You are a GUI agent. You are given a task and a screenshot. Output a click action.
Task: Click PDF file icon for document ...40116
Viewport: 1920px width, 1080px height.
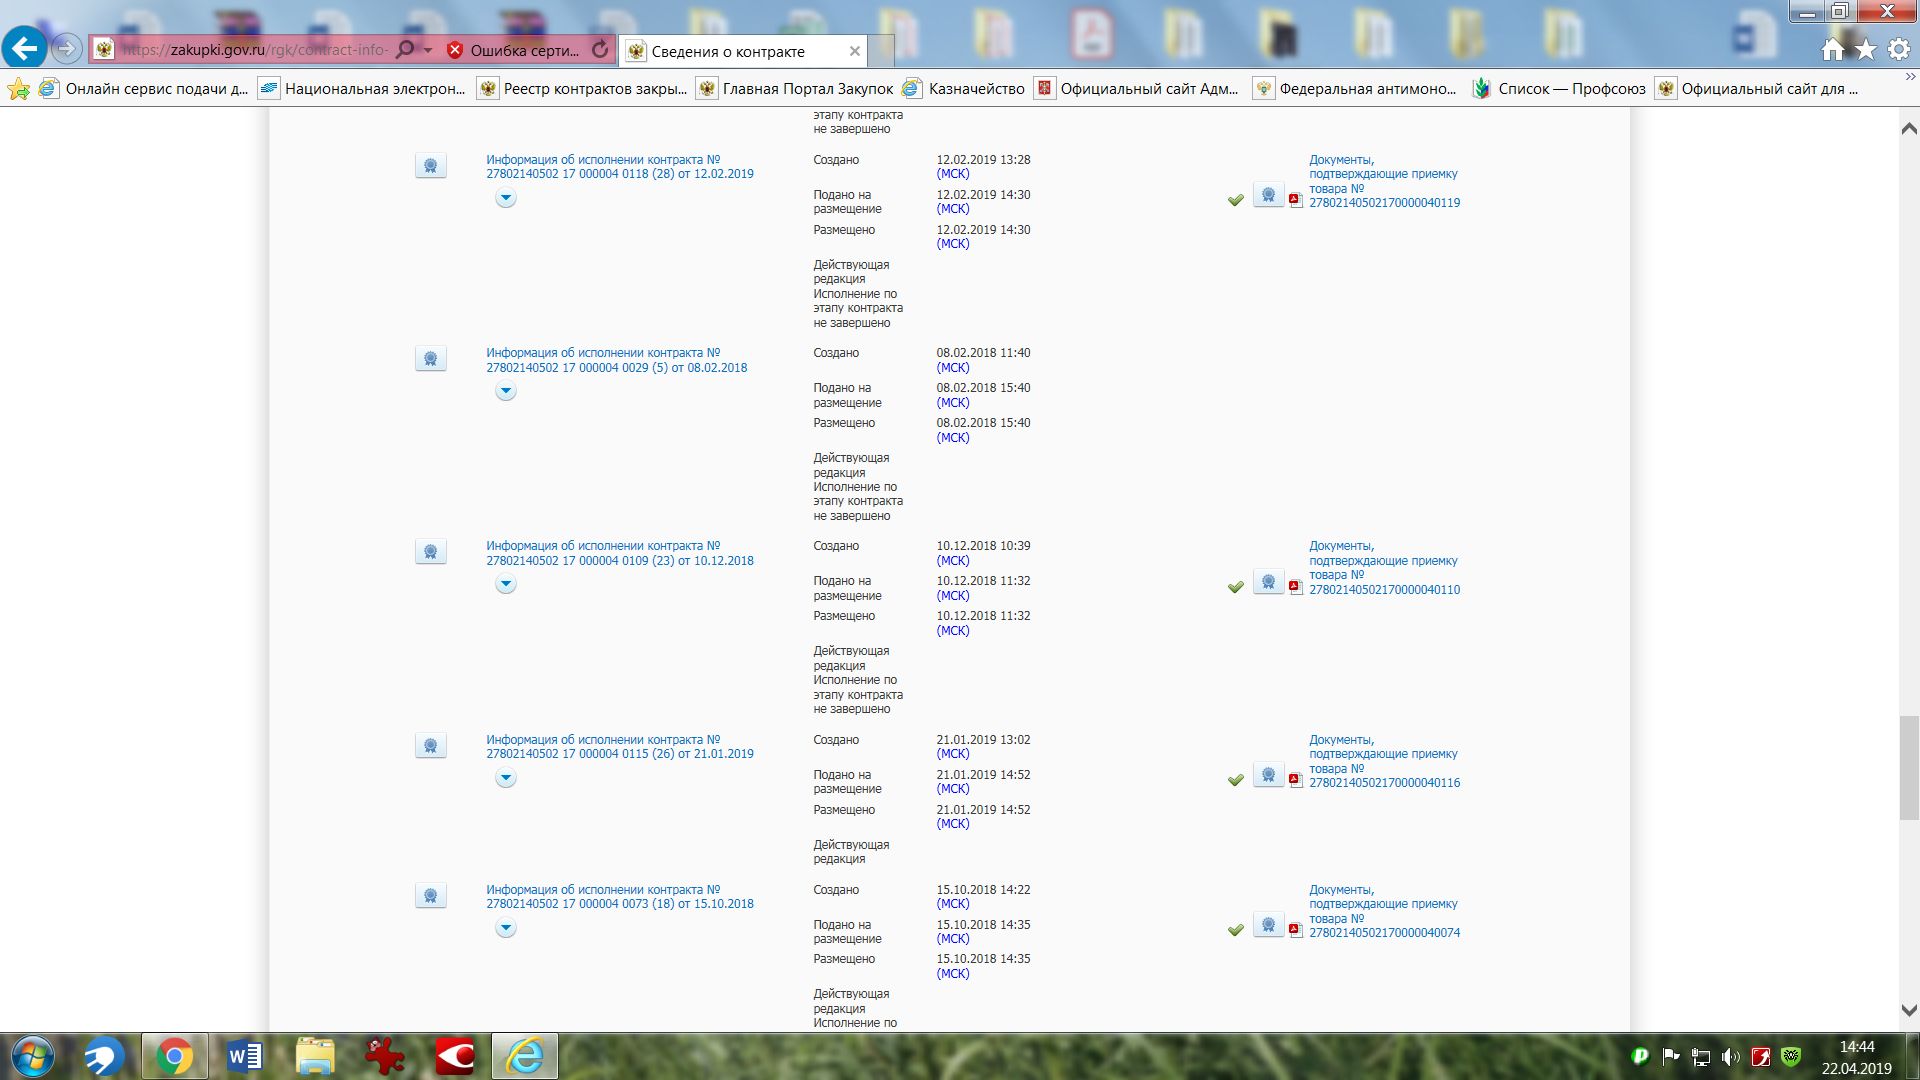tap(1296, 780)
